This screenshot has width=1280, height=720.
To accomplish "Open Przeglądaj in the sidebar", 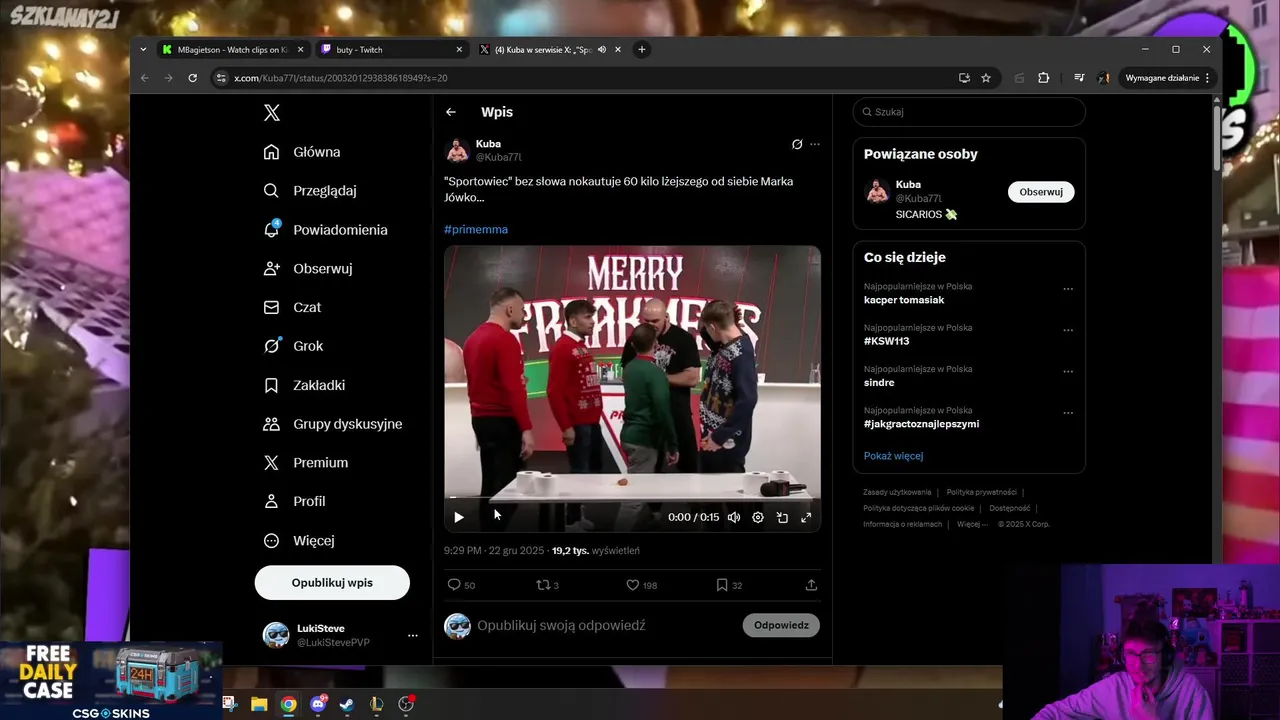I will (x=310, y=191).
